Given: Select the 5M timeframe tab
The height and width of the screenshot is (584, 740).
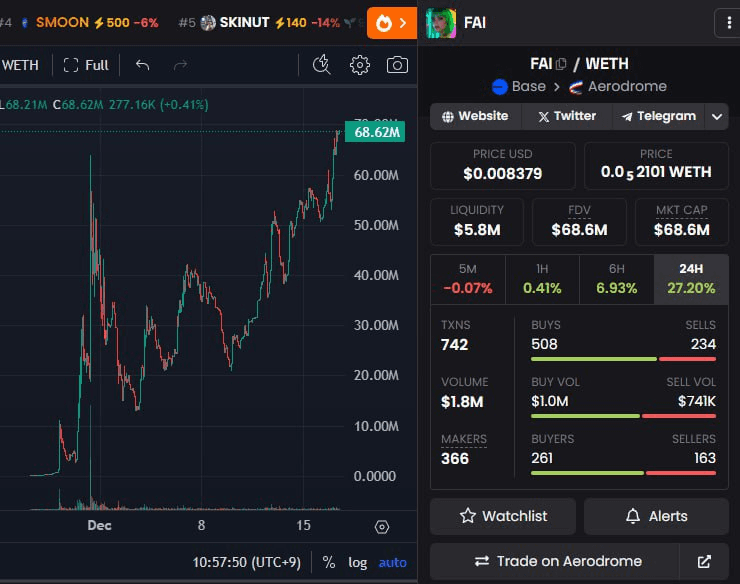Looking at the screenshot, I should [468, 279].
